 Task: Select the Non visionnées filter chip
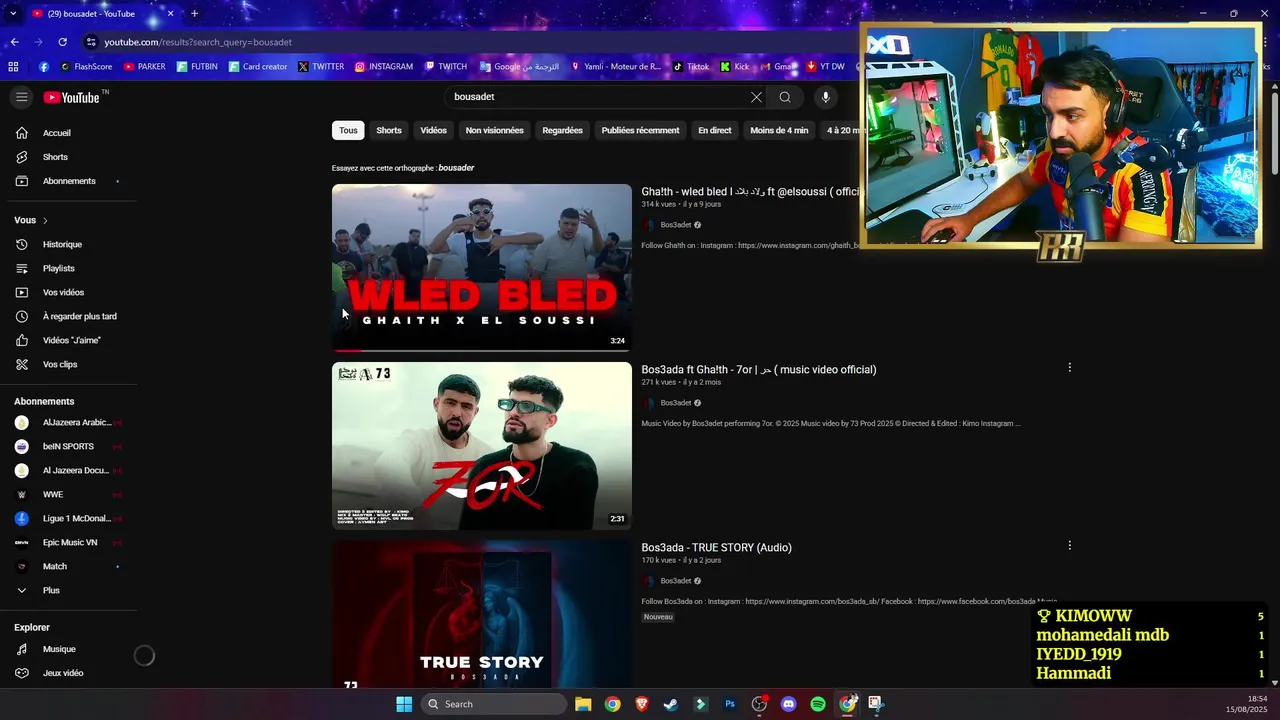494,130
